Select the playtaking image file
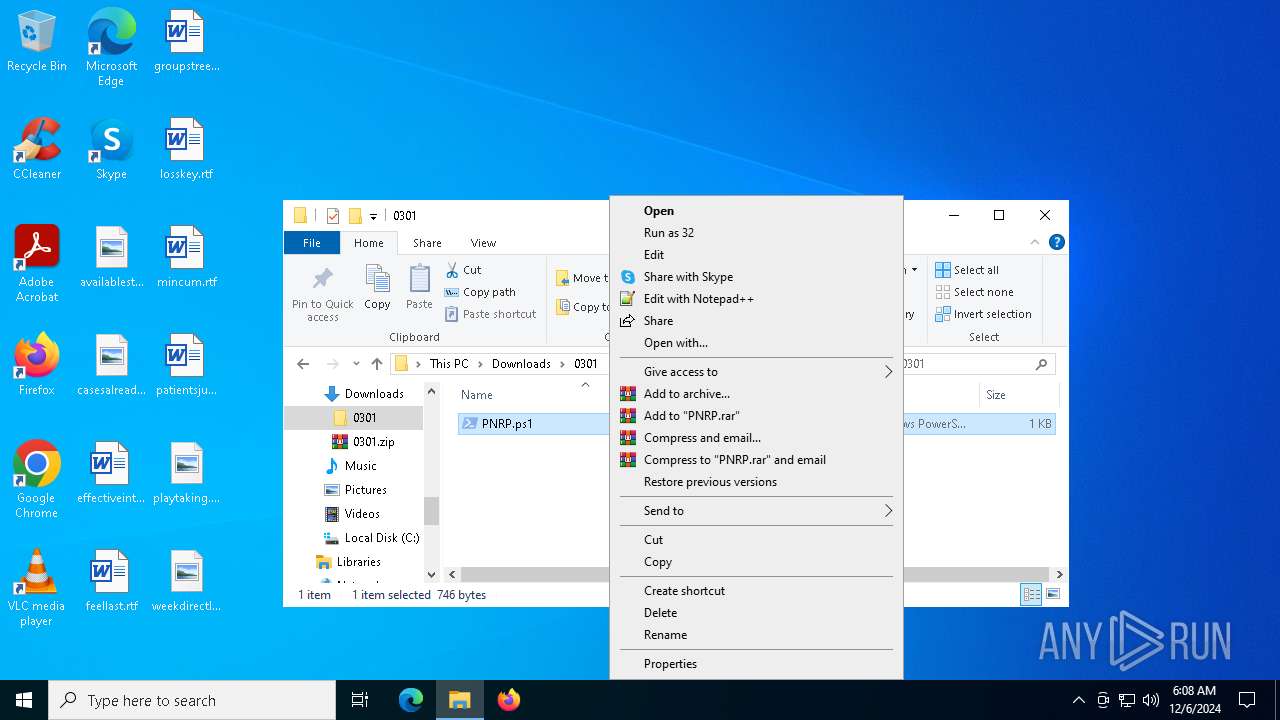The height and width of the screenshot is (720, 1280). tap(186, 473)
